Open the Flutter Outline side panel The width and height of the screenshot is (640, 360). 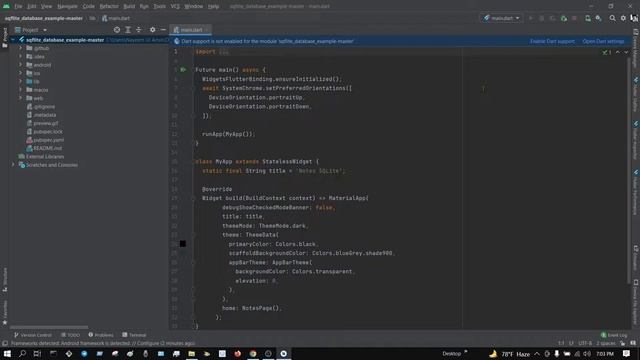(636, 94)
